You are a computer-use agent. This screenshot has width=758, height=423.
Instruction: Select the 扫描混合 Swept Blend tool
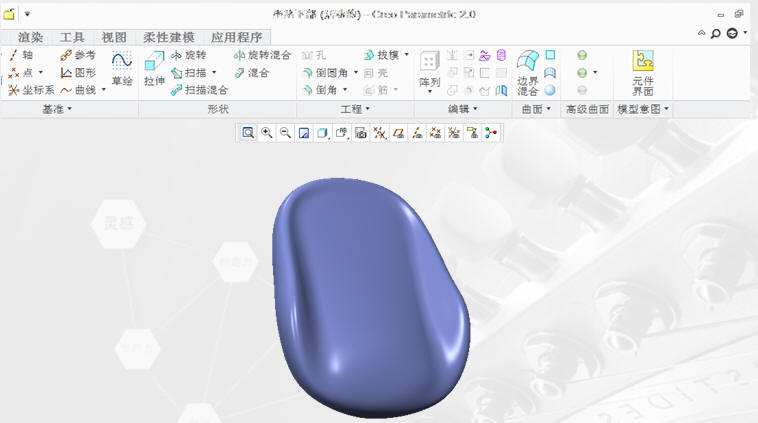click(199, 90)
